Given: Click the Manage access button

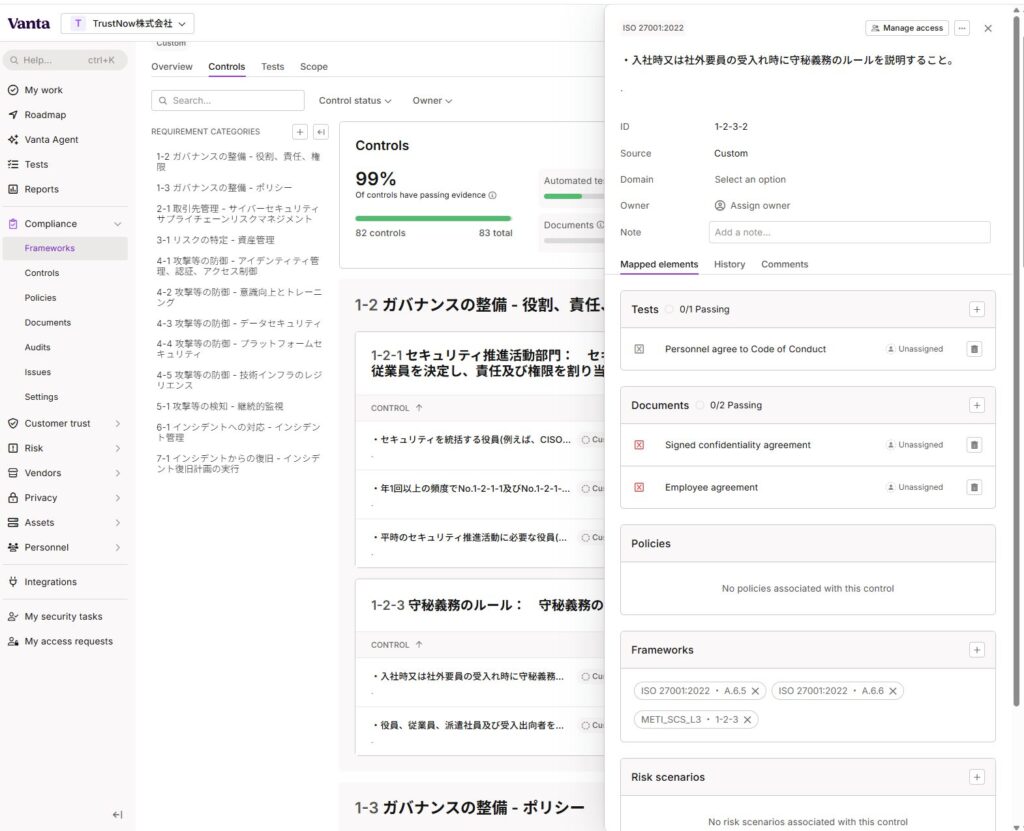Looking at the screenshot, I should coord(907,28).
